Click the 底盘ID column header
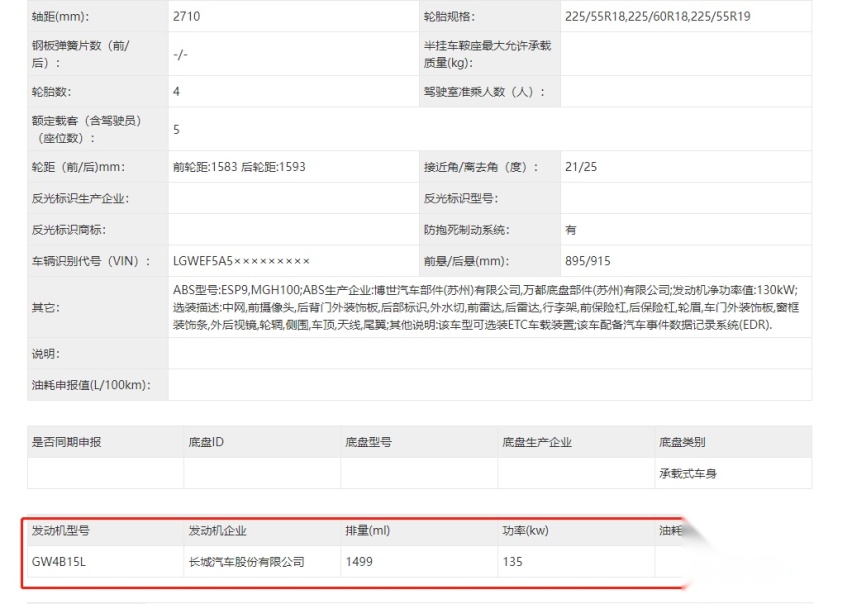Viewport: 852px width, 604px height. pyautogui.click(x=206, y=442)
